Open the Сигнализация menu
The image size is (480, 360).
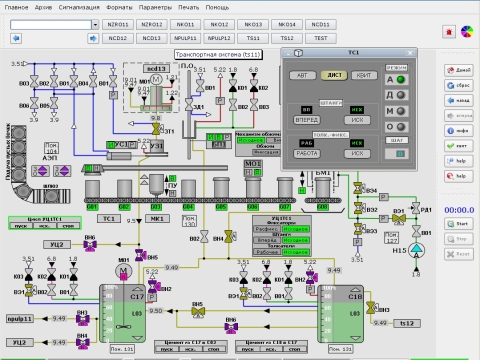coord(79,7)
